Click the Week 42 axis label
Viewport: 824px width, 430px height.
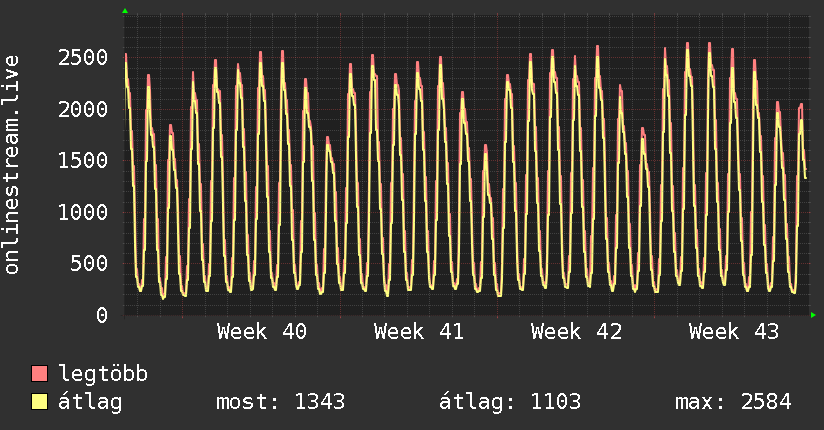pyautogui.click(x=576, y=332)
